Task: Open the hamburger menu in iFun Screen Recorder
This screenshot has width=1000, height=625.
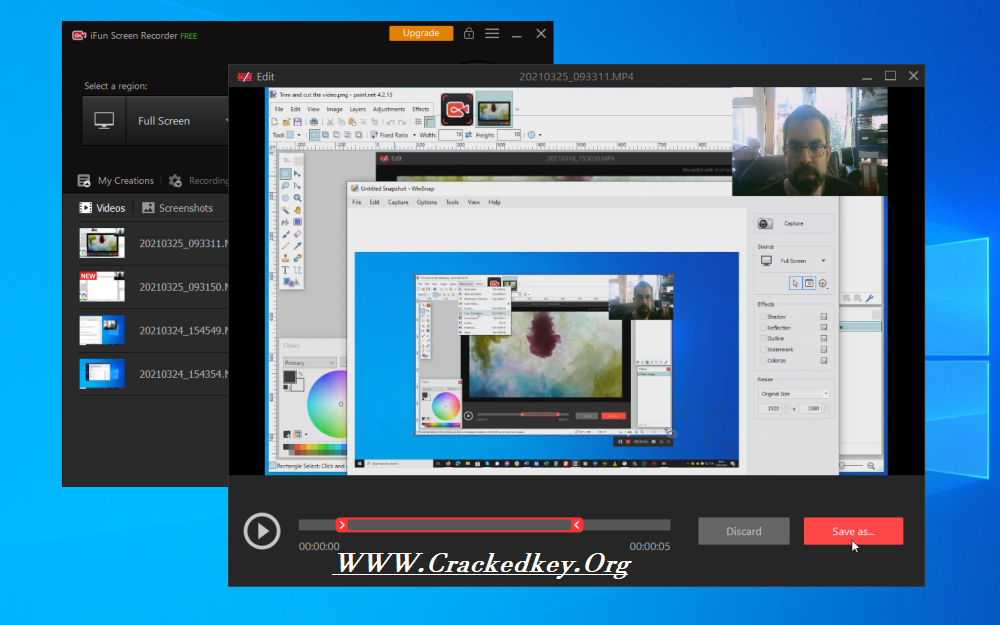Action: [x=492, y=33]
